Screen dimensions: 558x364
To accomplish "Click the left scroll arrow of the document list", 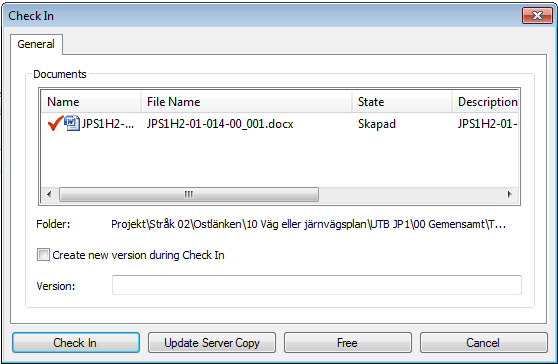I will point(49,194).
